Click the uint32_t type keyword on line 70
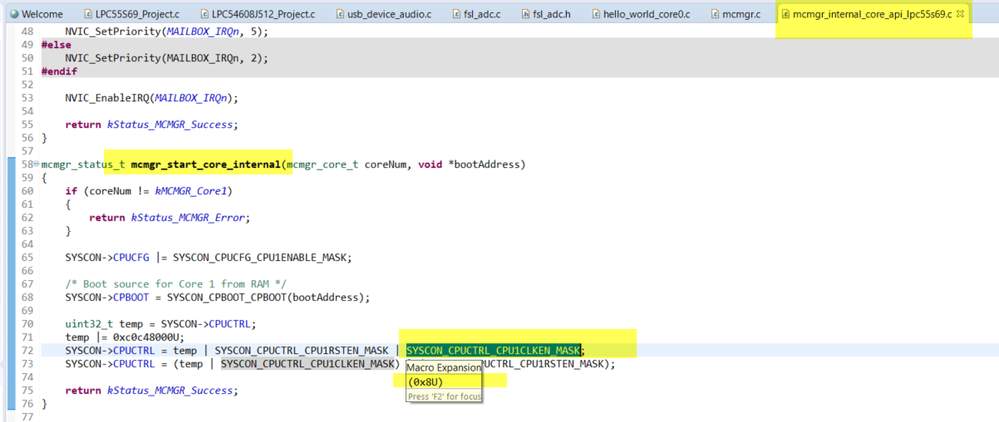 (89, 324)
